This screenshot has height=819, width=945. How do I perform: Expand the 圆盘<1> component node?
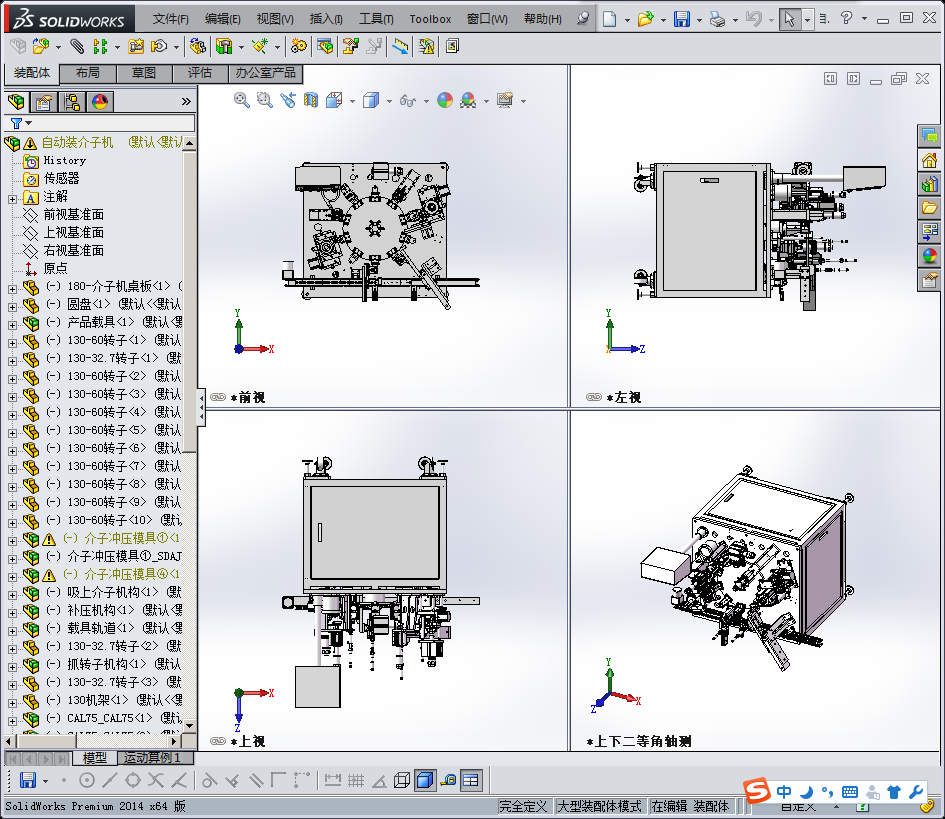click(x=12, y=307)
